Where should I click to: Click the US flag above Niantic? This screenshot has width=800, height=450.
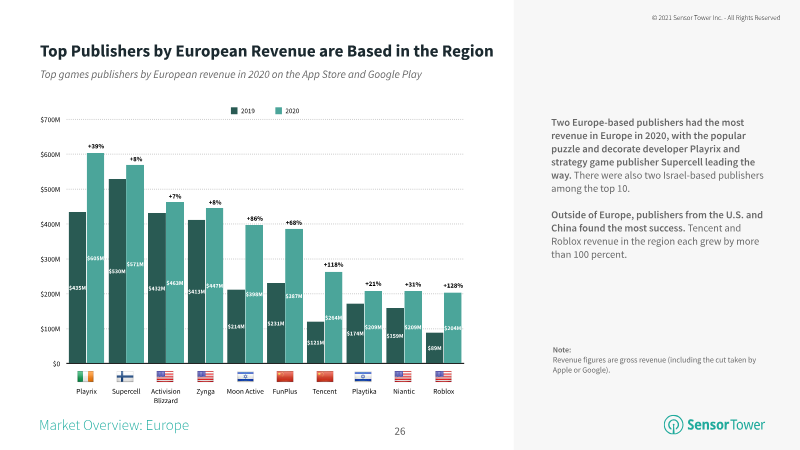tap(403, 377)
